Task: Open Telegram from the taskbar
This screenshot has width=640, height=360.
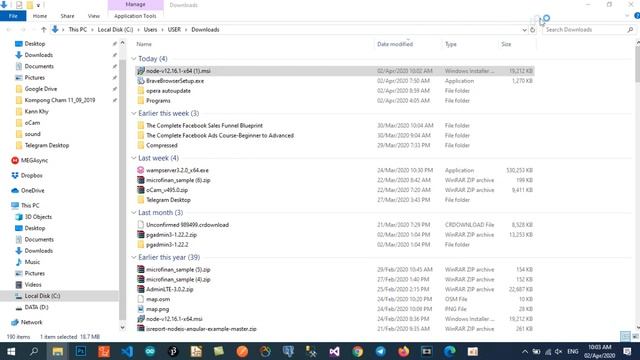Action: (x=380, y=351)
